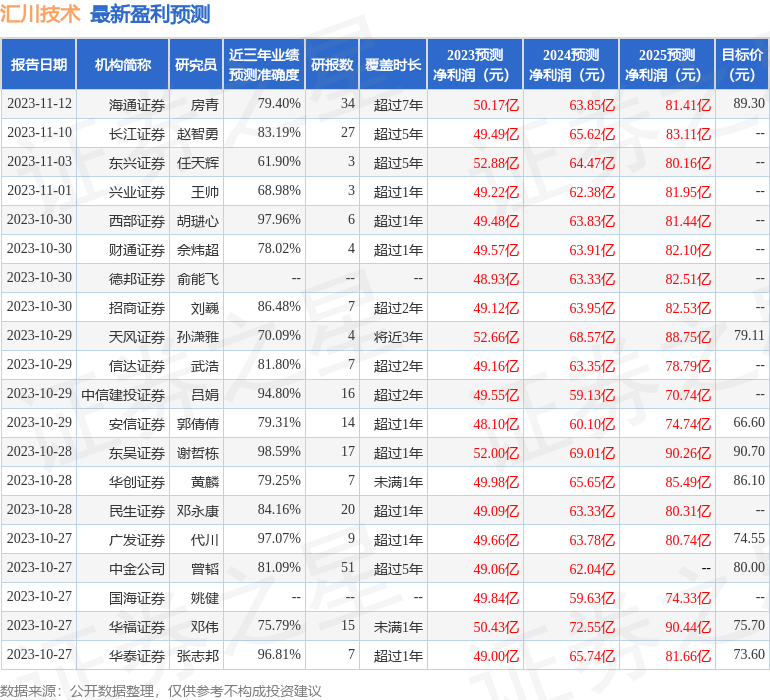
Task: Select the 华福证券 institution cell
Action: 137,627
